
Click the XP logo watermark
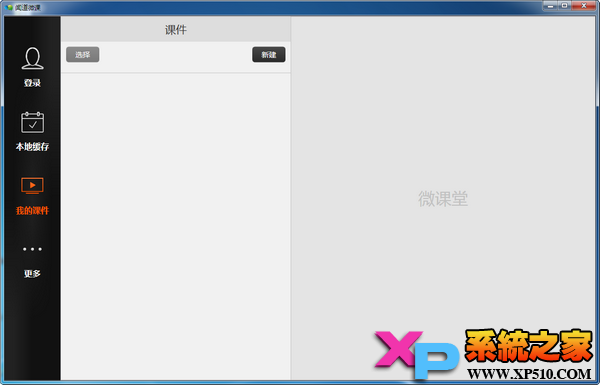coord(416,354)
